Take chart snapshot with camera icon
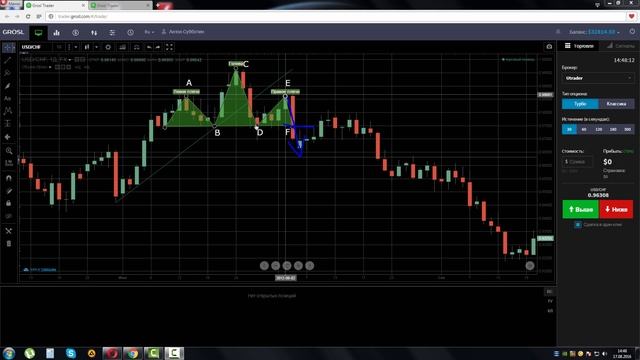 pos(549,47)
